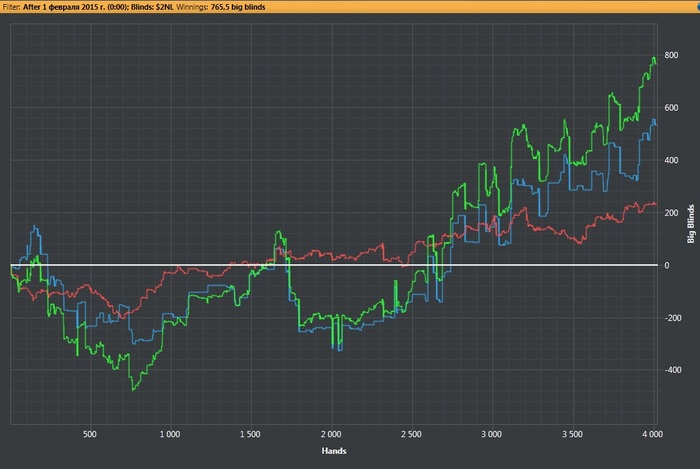This screenshot has width=700, height=469.
Task: Click the '1 500' hands axis tick label
Action: pos(250,434)
